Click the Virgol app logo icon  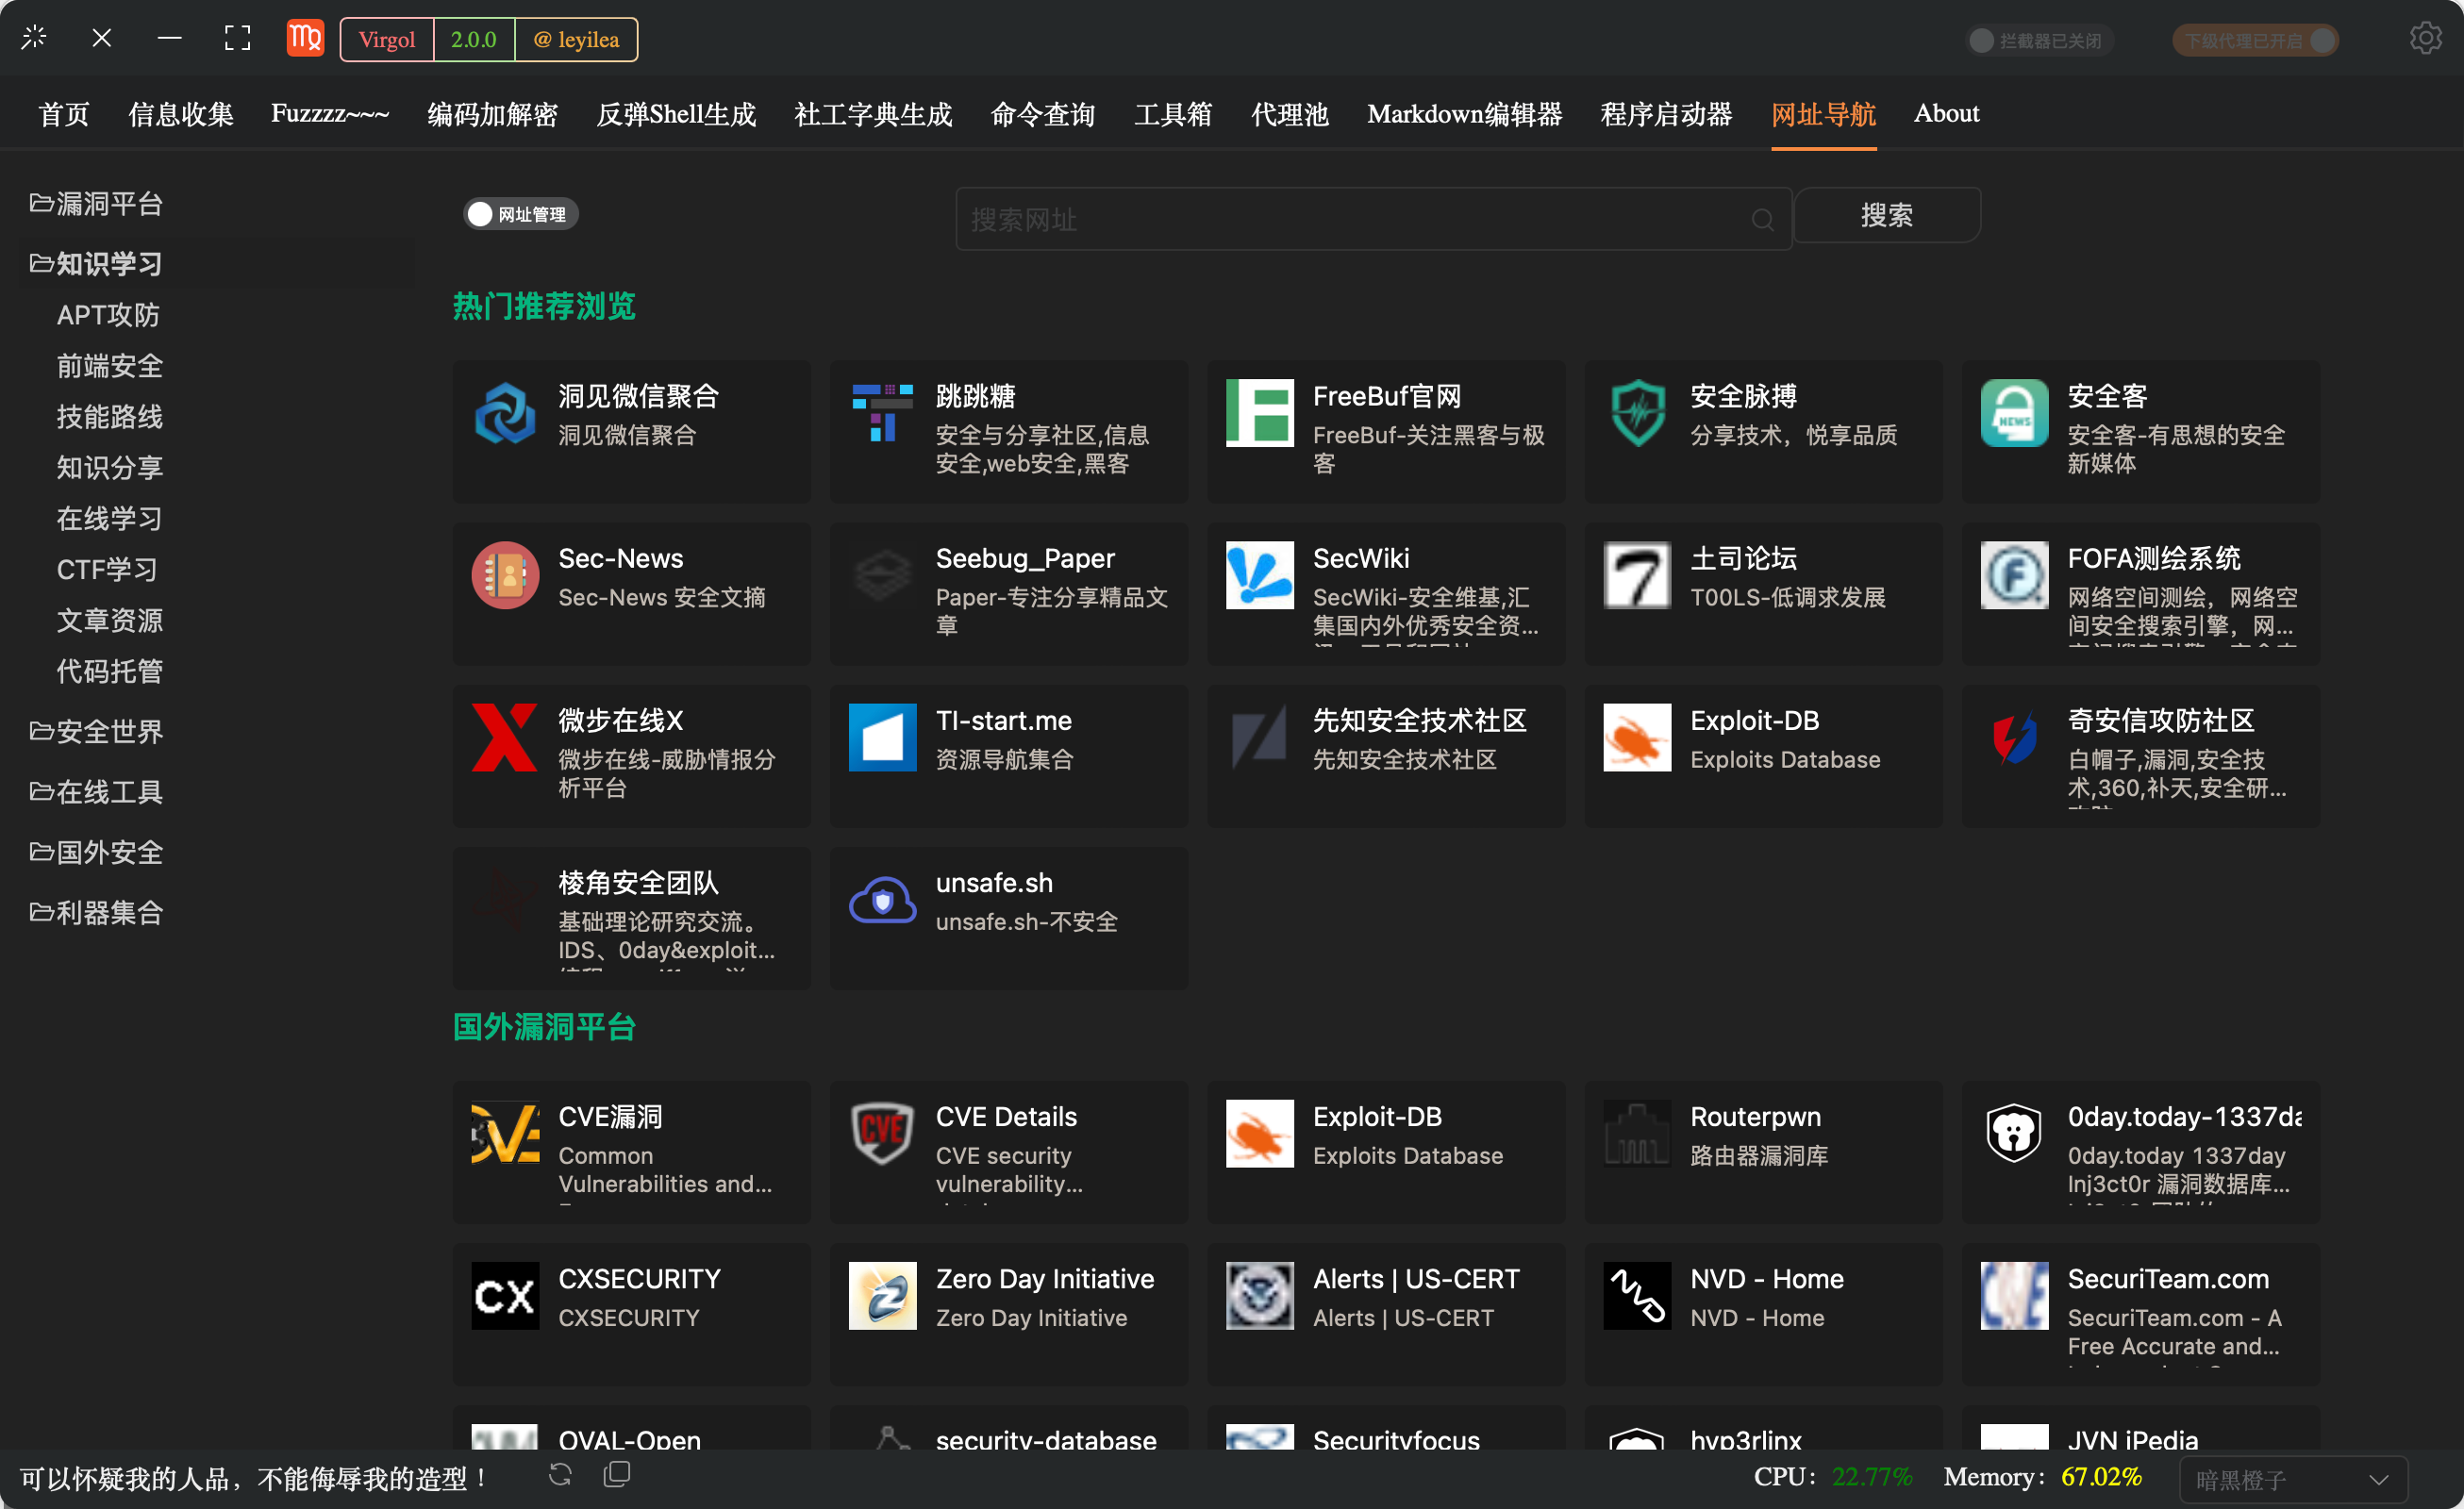(305, 39)
